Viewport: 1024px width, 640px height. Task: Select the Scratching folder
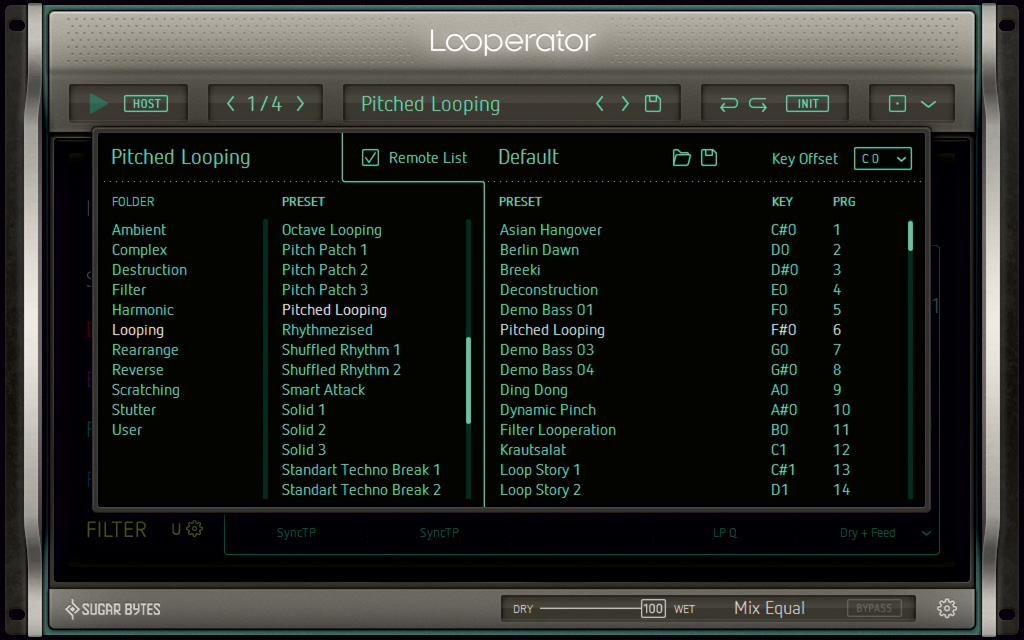(x=146, y=389)
